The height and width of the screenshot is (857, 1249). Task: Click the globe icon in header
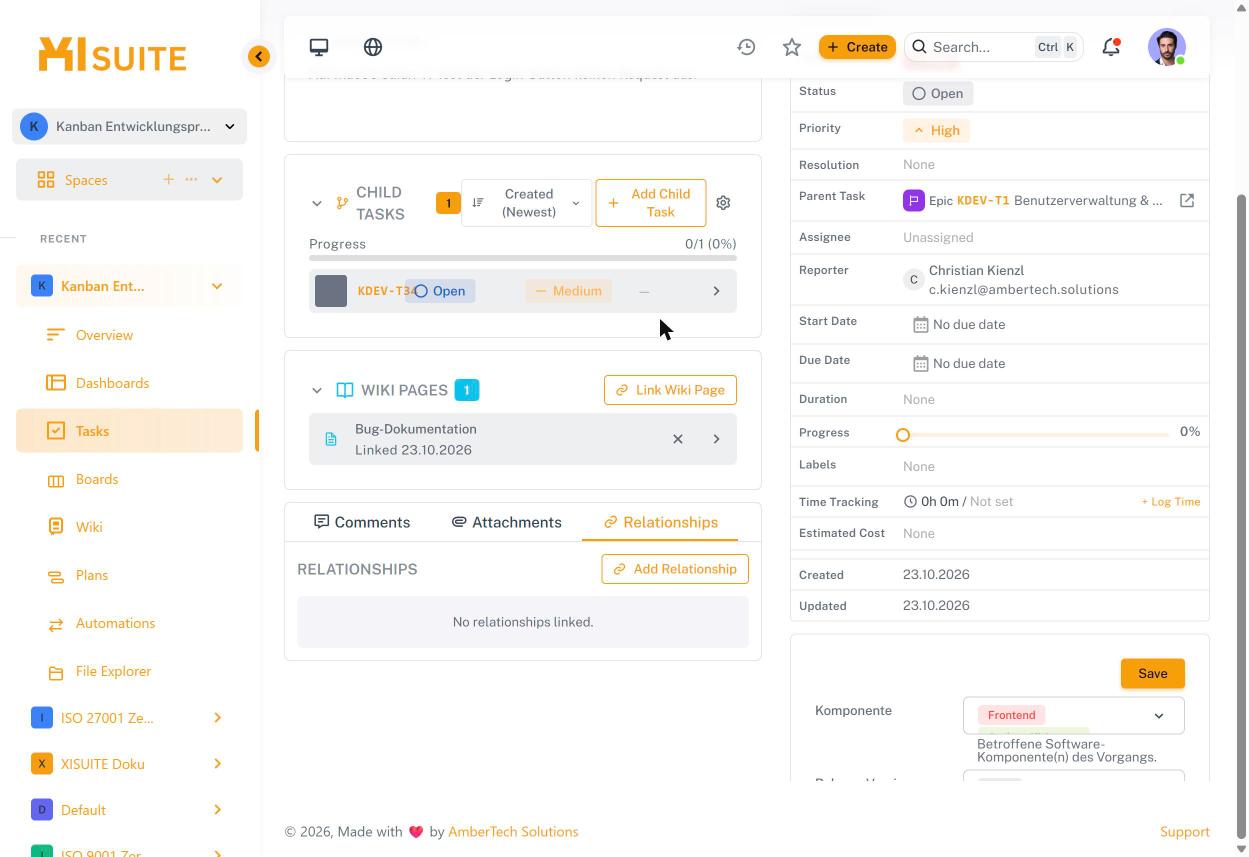pyautogui.click(x=373, y=47)
